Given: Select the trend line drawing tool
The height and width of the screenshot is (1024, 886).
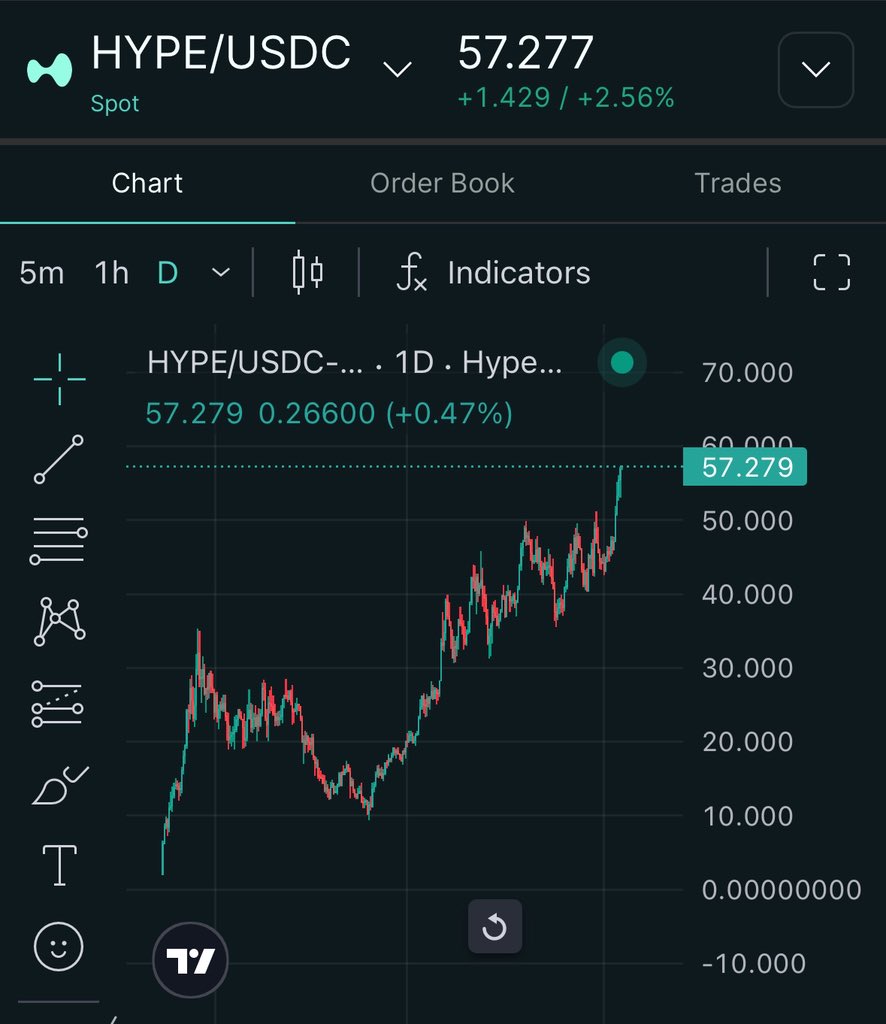Looking at the screenshot, I should [59, 459].
